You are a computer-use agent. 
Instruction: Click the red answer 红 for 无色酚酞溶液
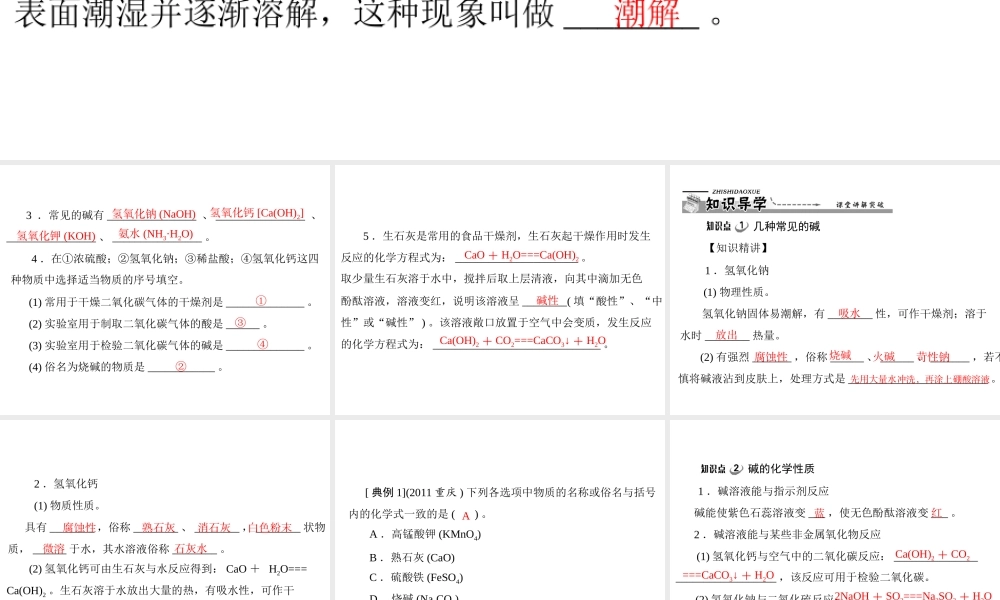[x=937, y=513]
